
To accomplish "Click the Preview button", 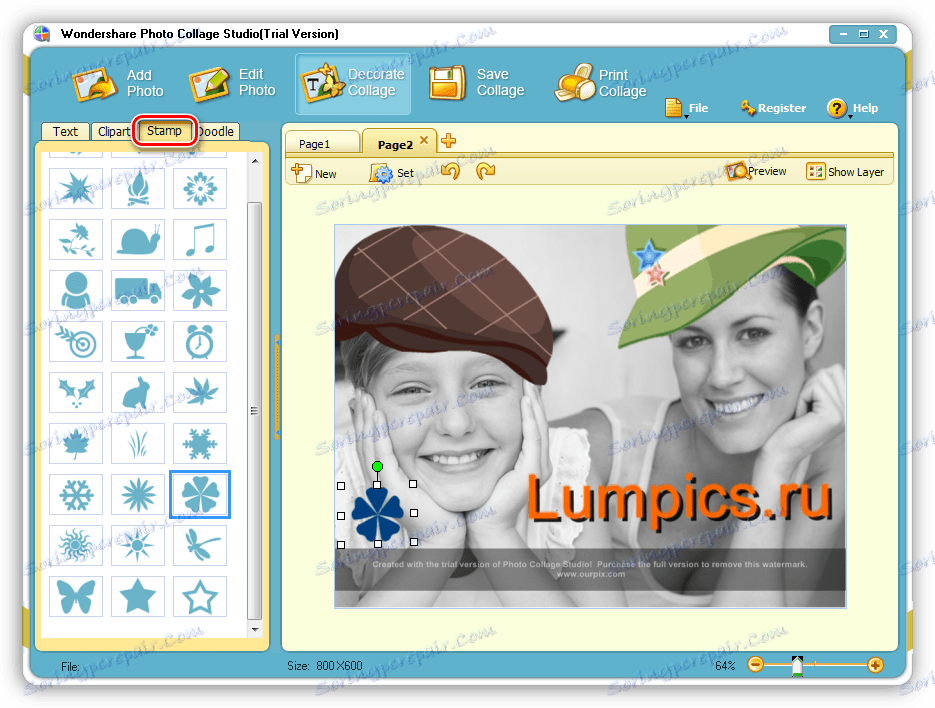I will click(x=756, y=172).
